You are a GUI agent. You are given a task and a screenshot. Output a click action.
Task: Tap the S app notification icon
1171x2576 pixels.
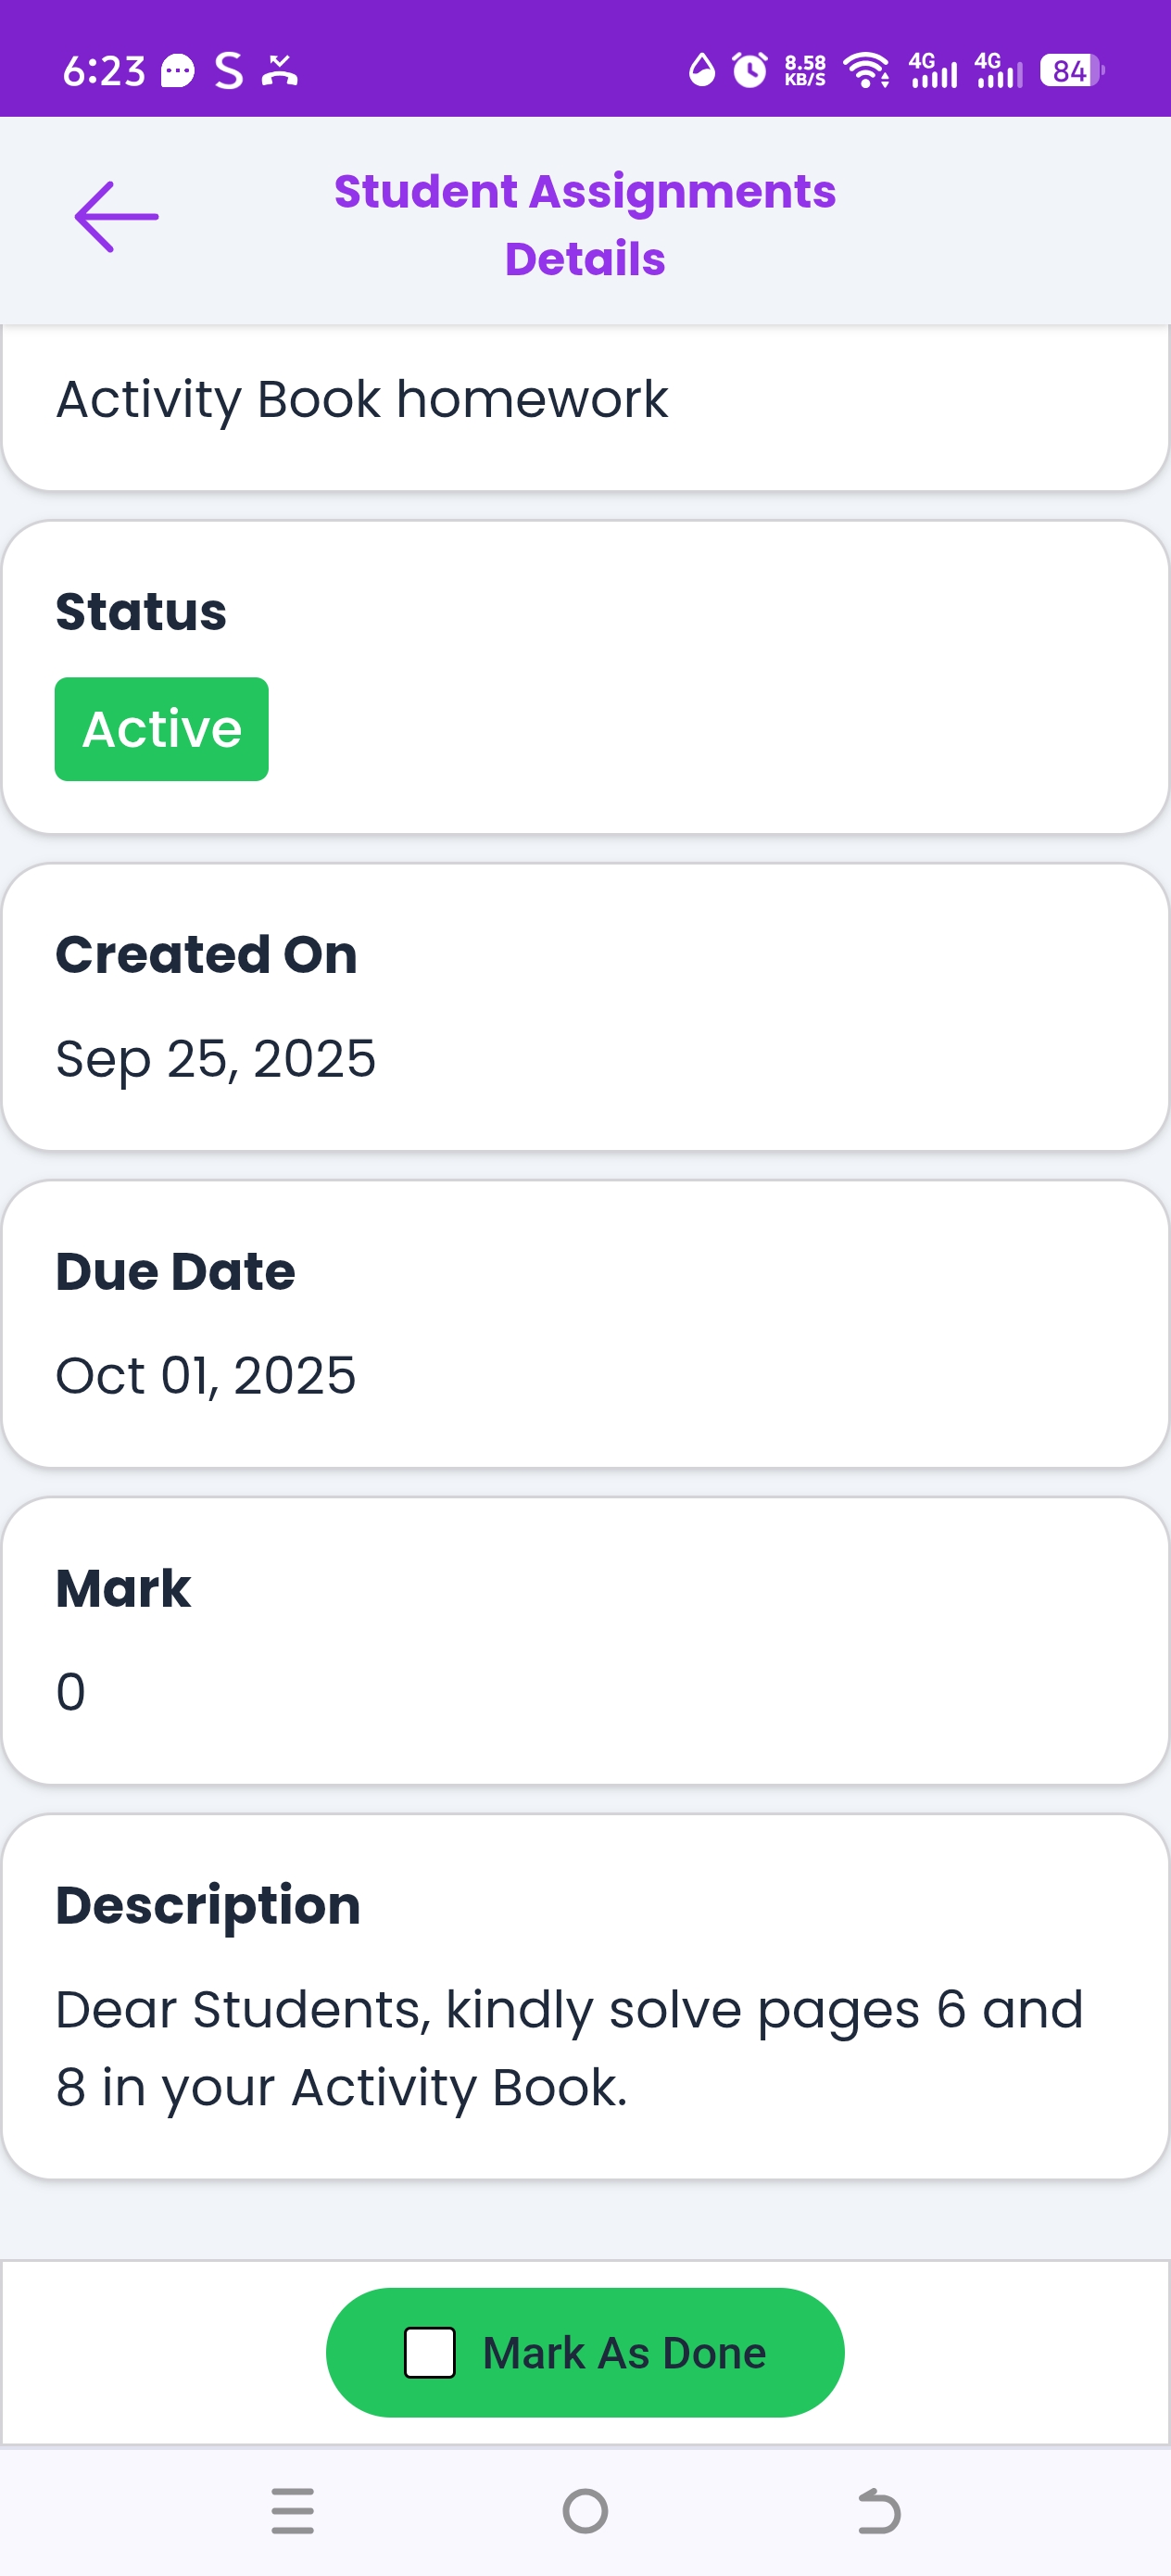pos(229,71)
